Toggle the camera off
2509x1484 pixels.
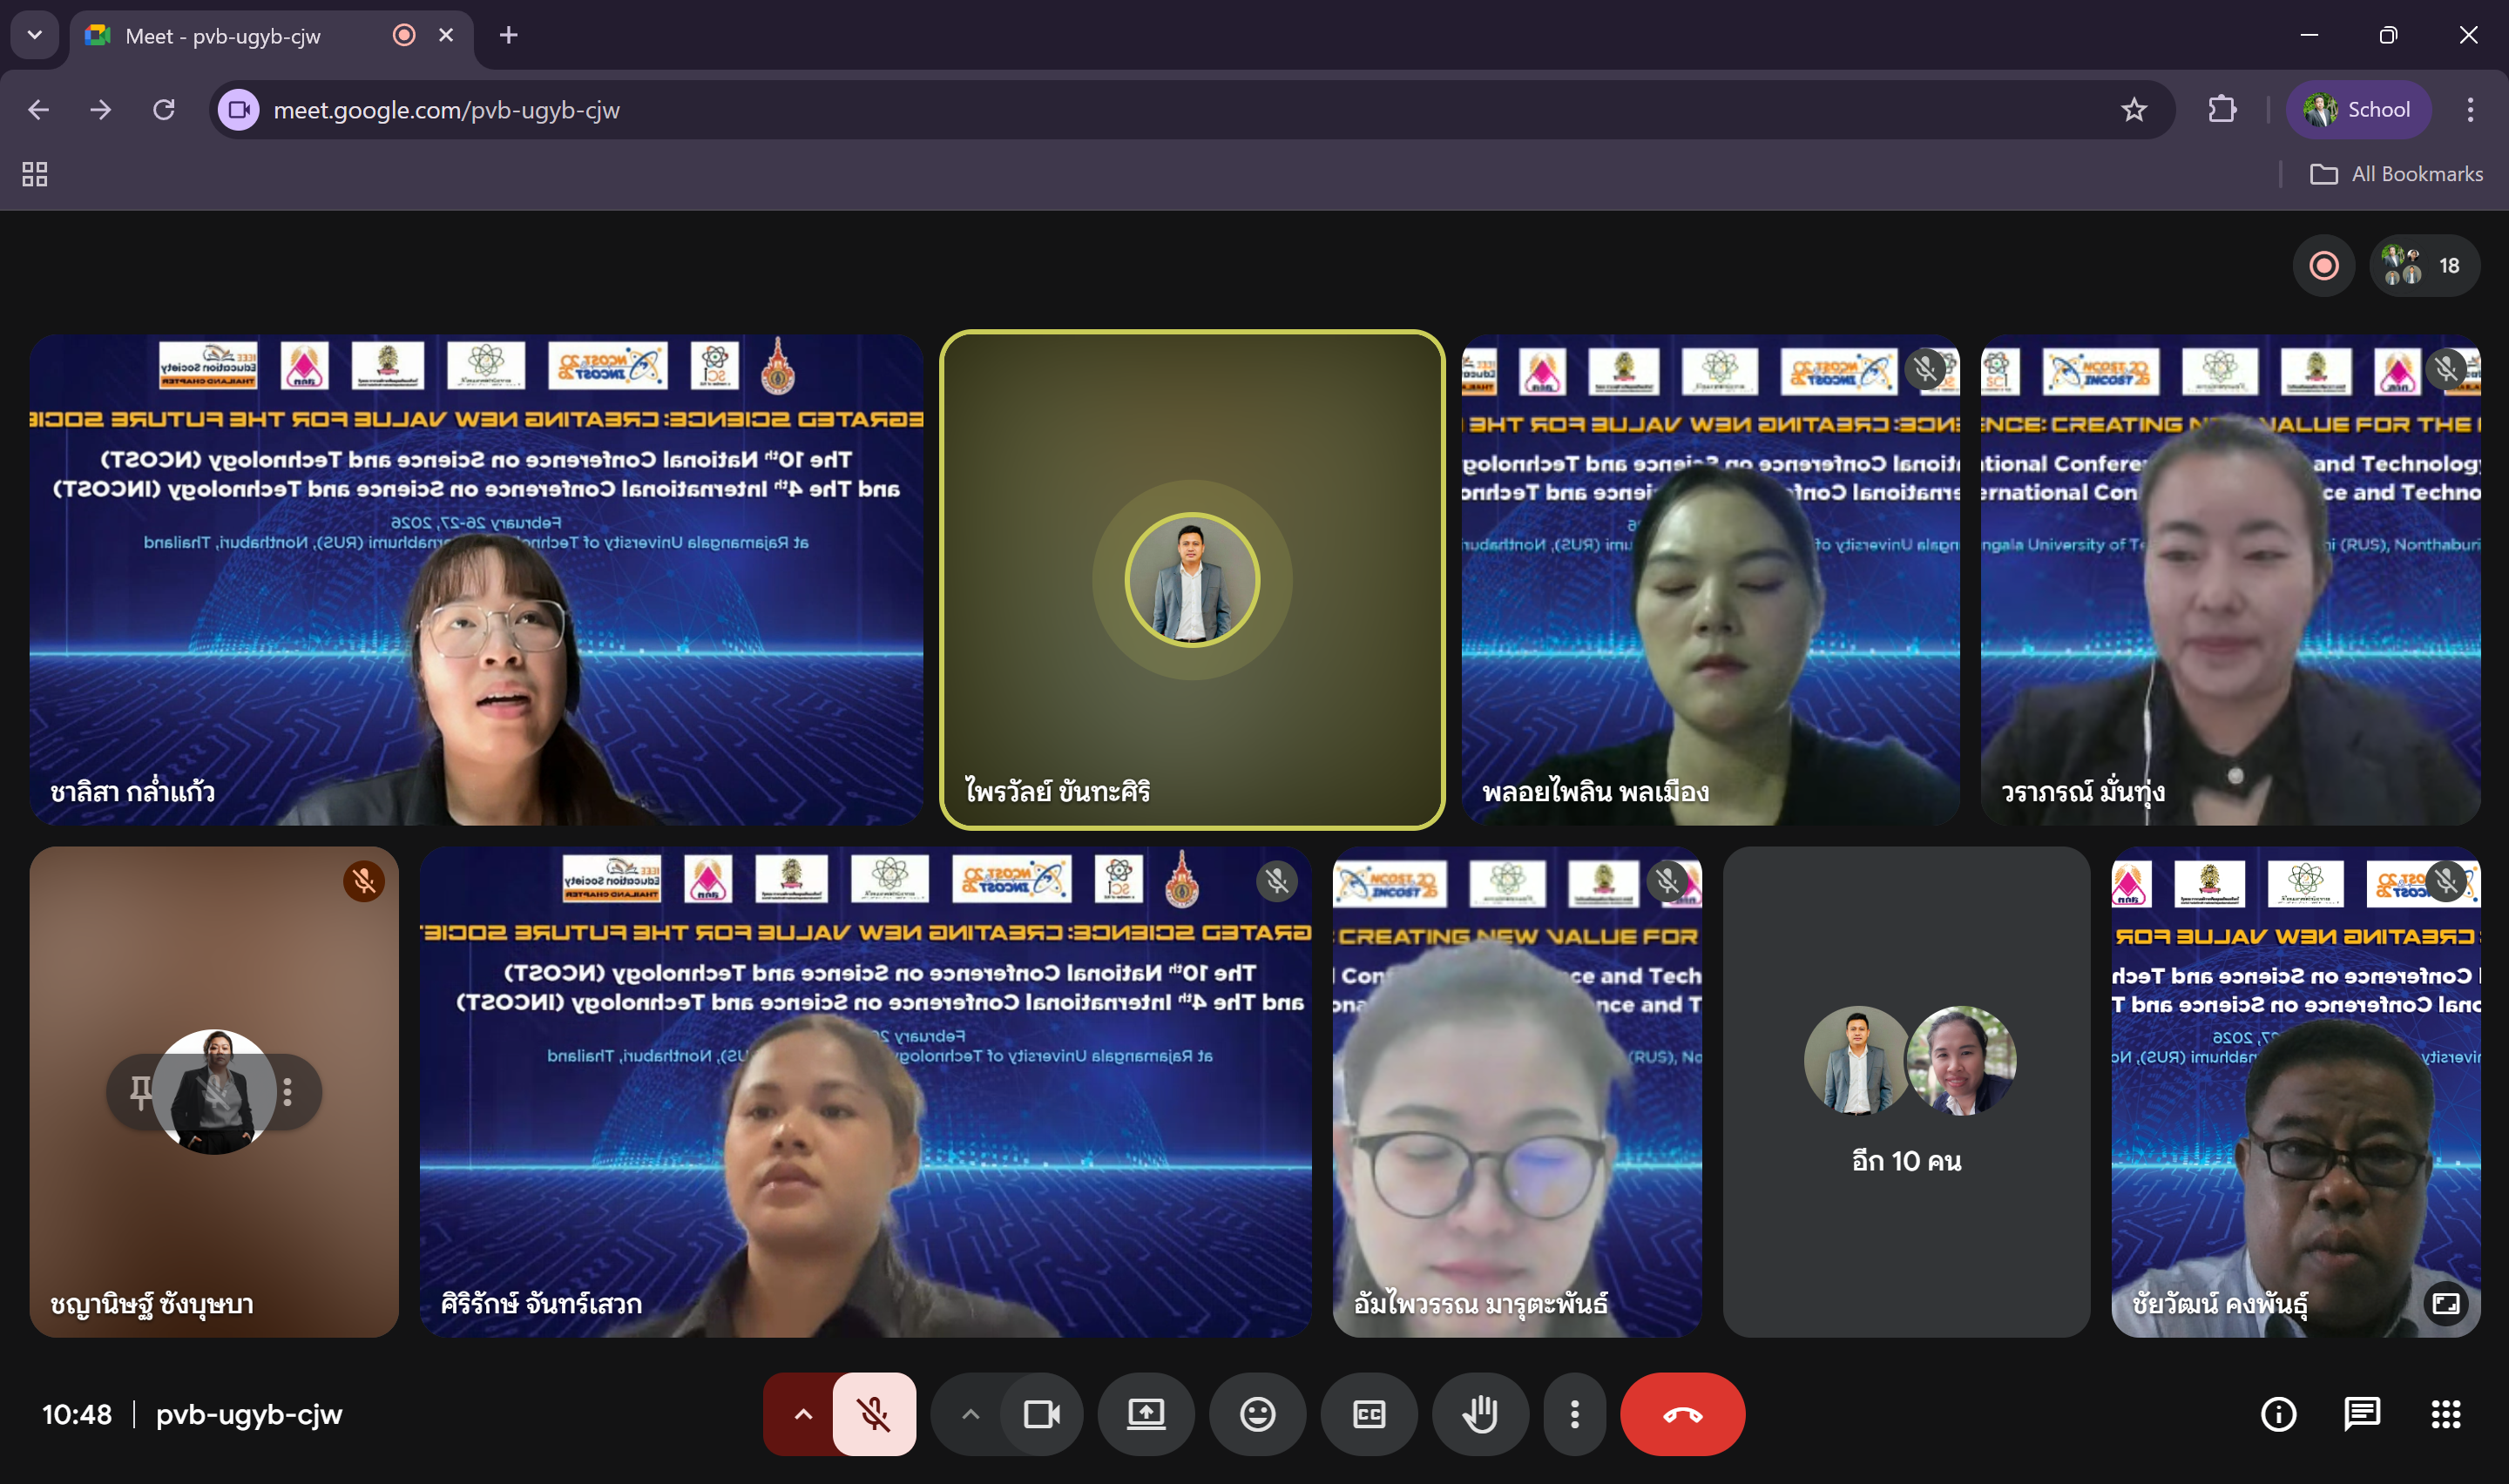click(1042, 1414)
